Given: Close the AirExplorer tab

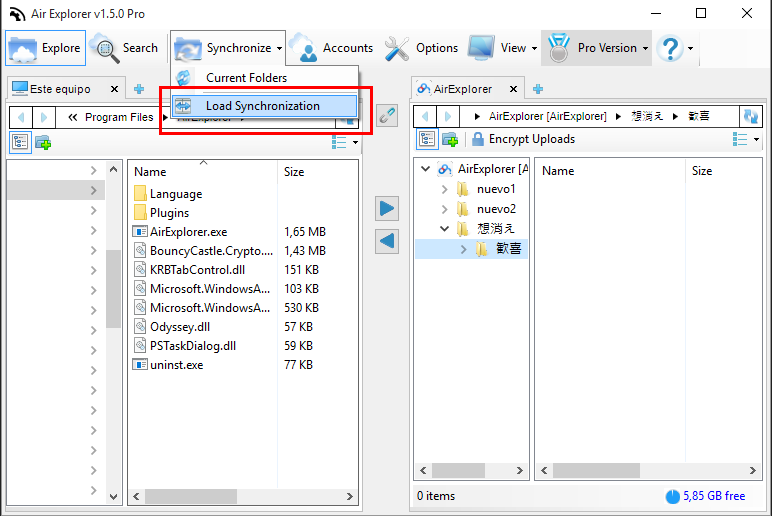Looking at the screenshot, I should 513,89.
